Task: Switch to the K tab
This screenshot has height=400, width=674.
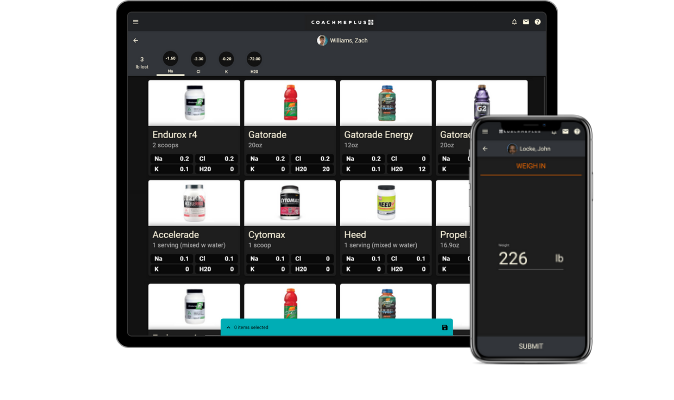Action: pyautogui.click(x=226, y=62)
